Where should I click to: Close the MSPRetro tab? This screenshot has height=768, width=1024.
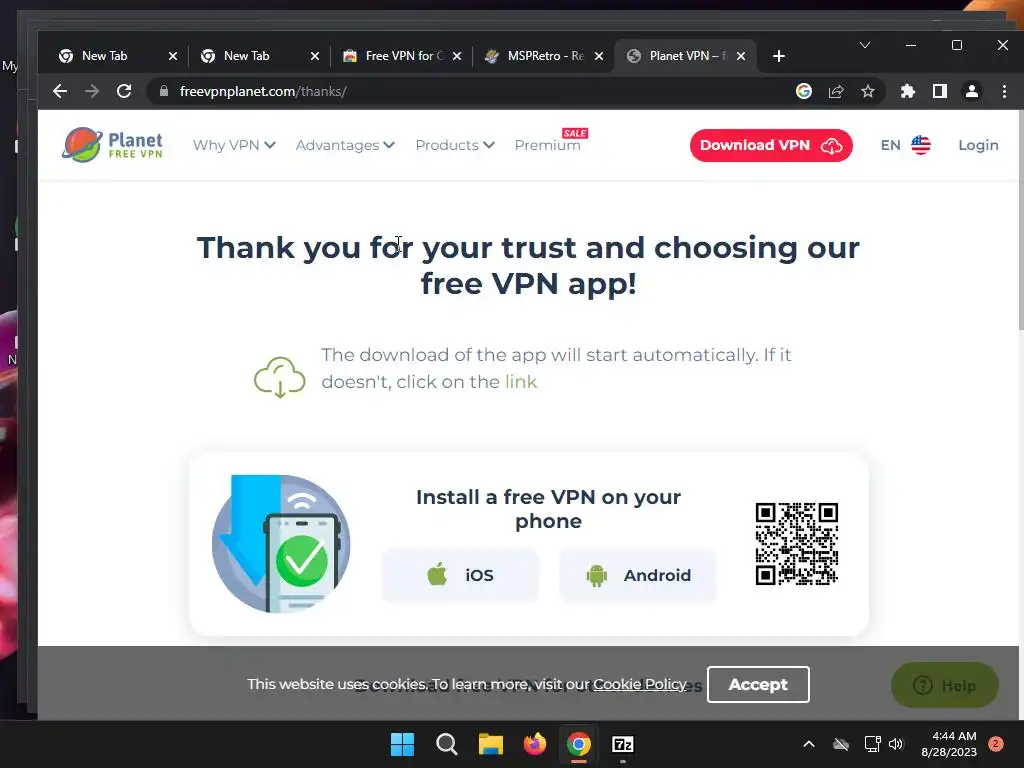[x=599, y=56]
